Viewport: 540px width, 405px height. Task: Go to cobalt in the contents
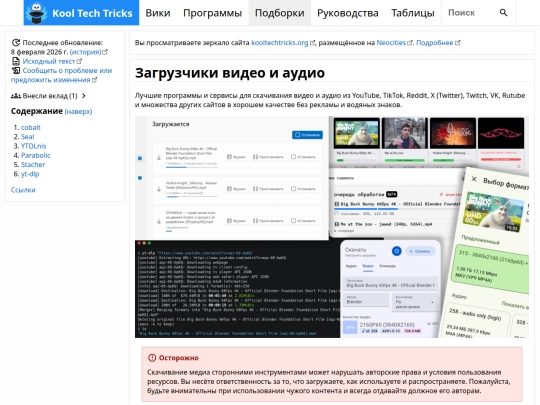tap(31, 127)
